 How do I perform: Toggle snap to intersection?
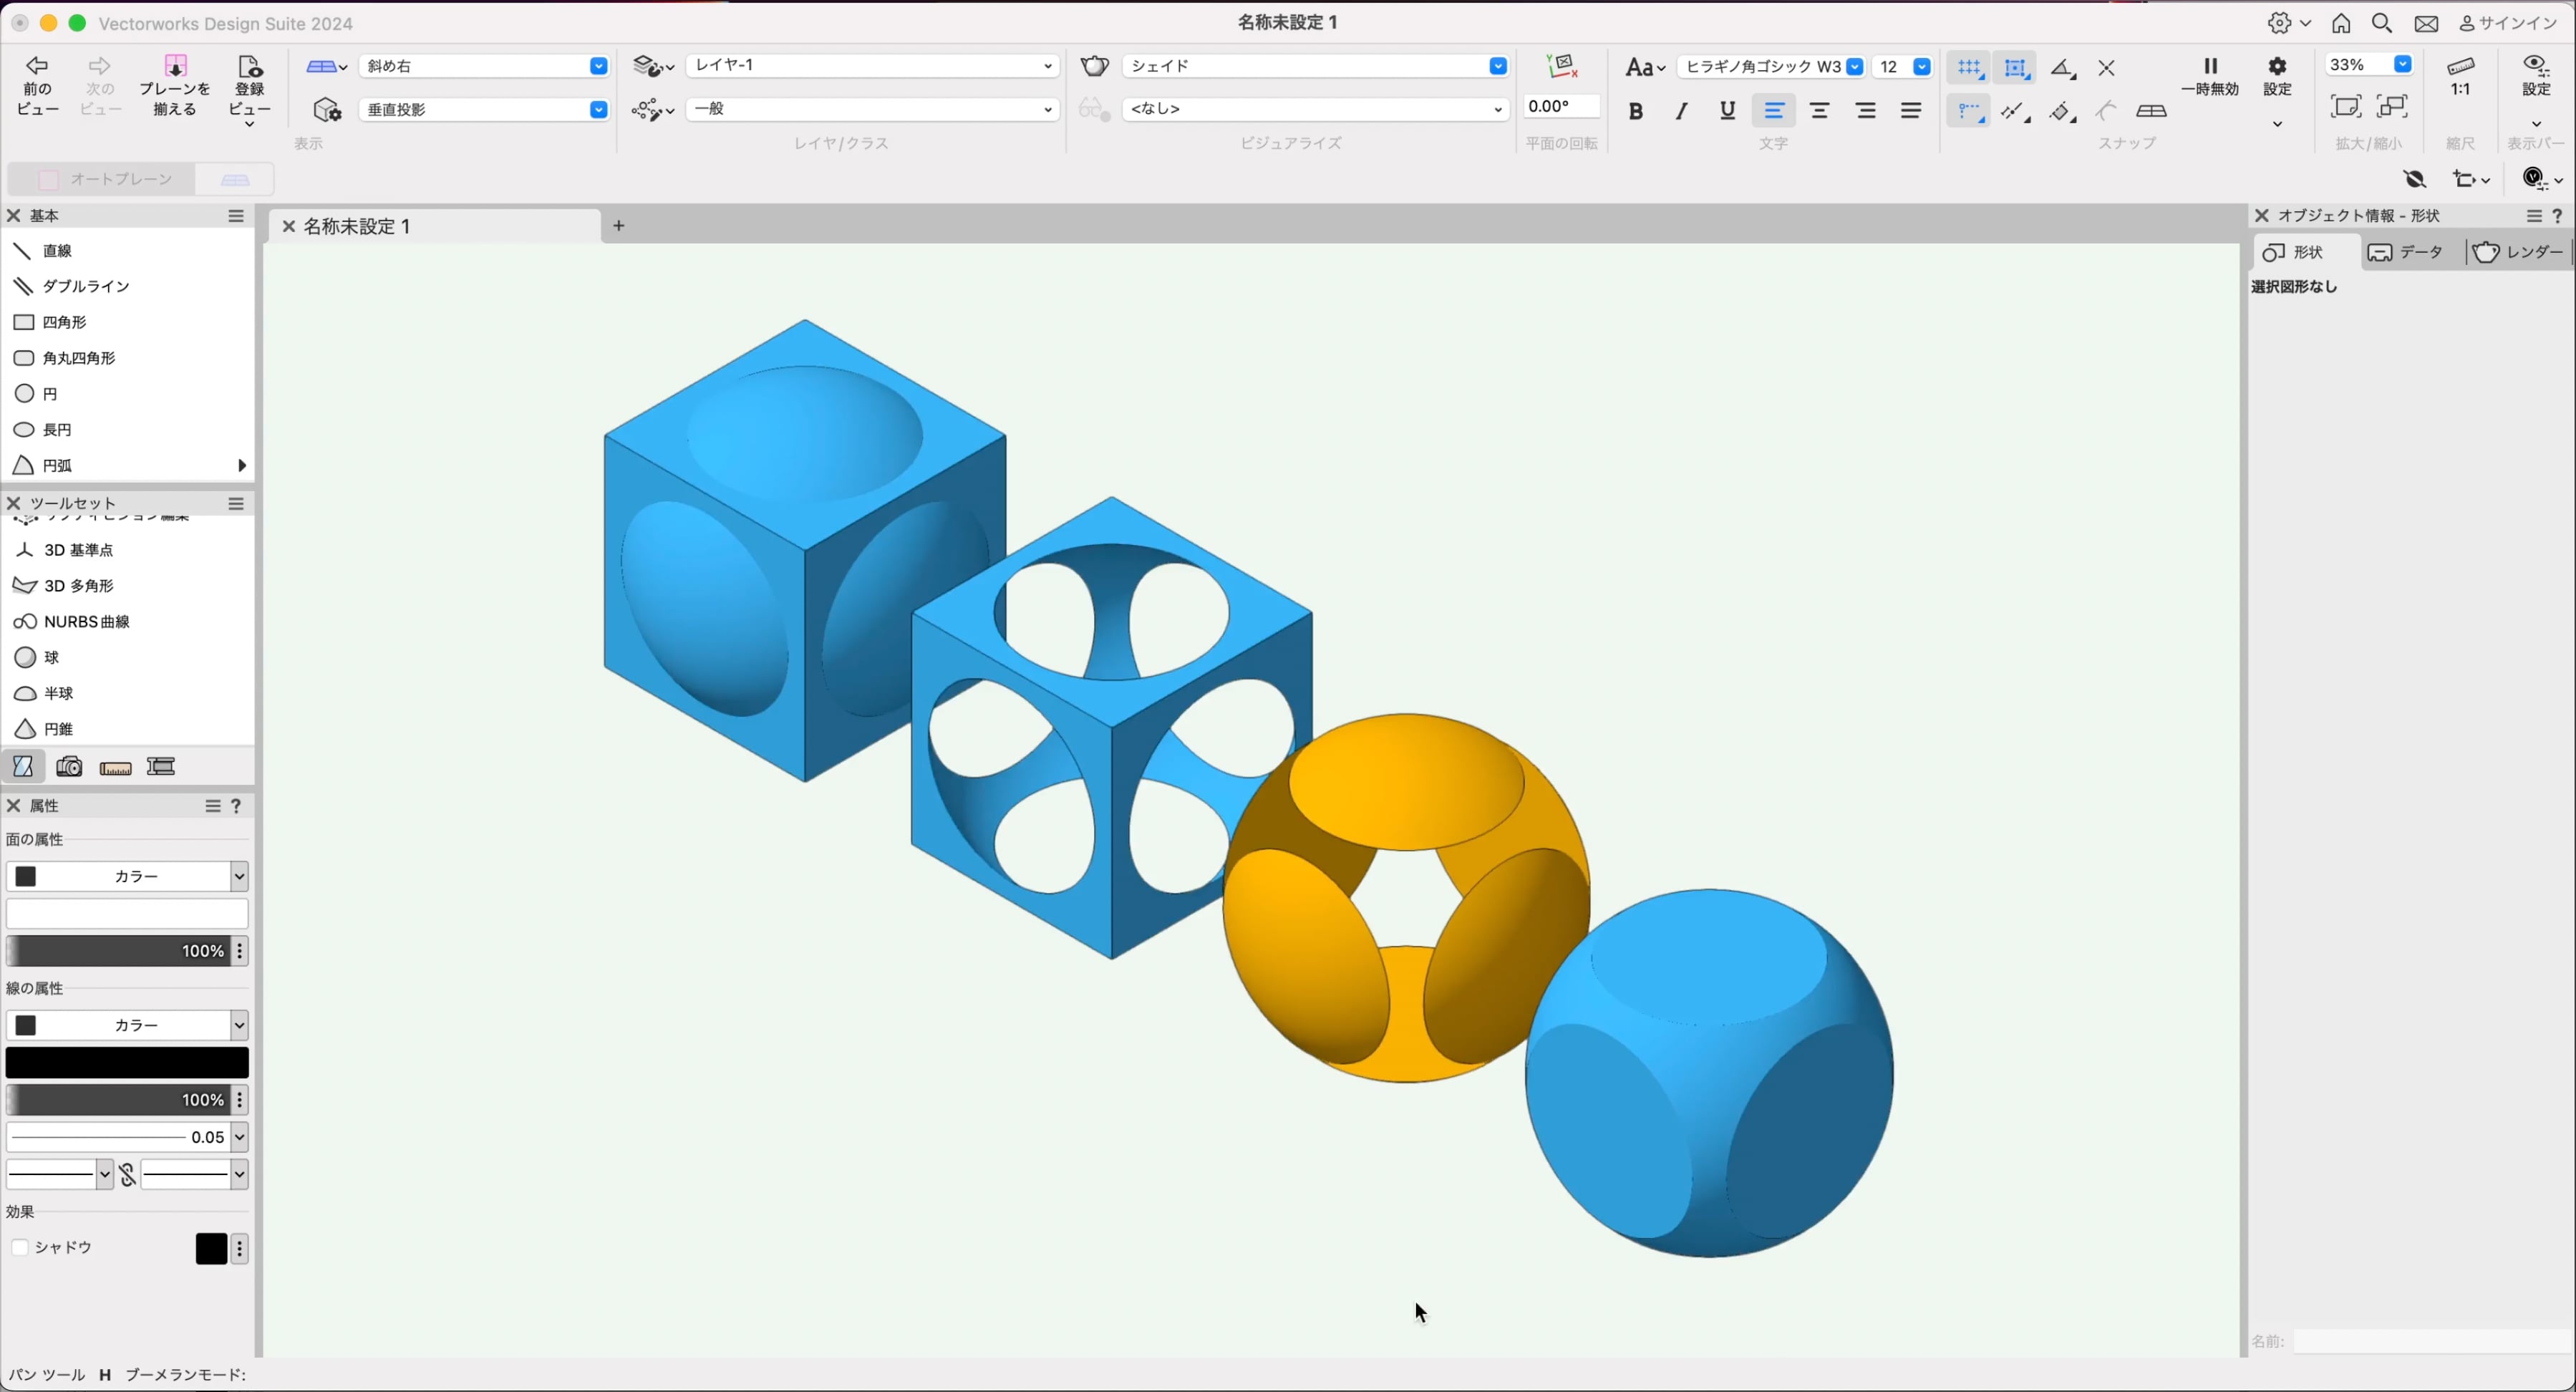click(2107, 68)
